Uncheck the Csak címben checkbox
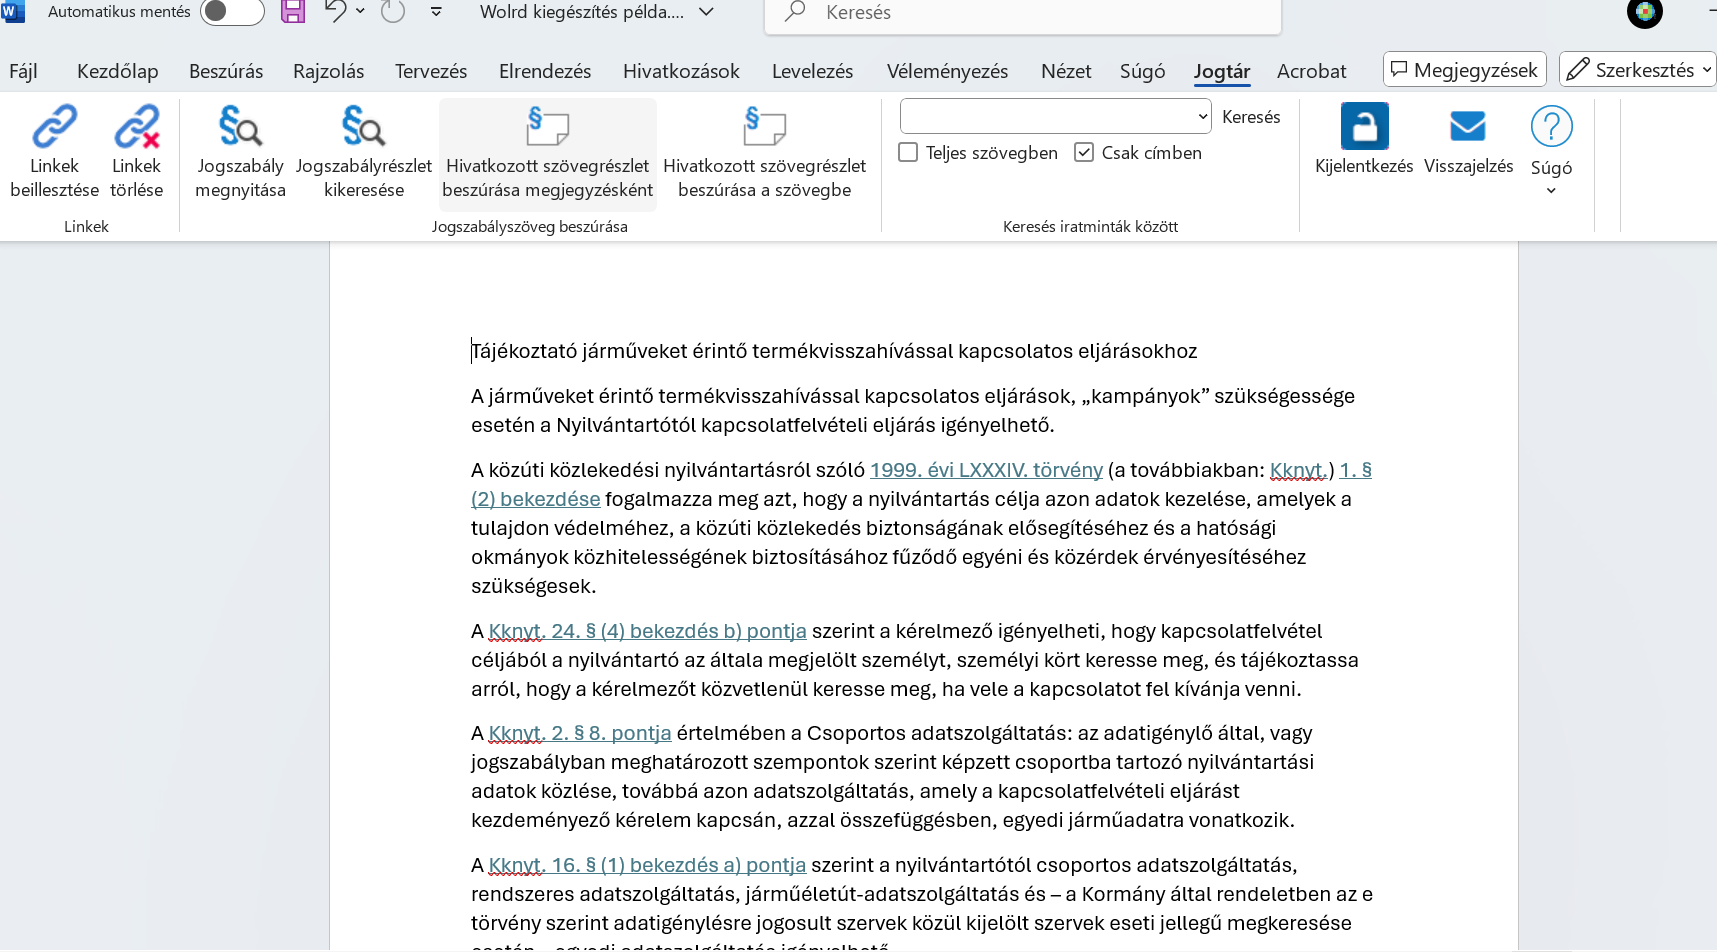The image size is (1717, 952). coord(1084,153)
